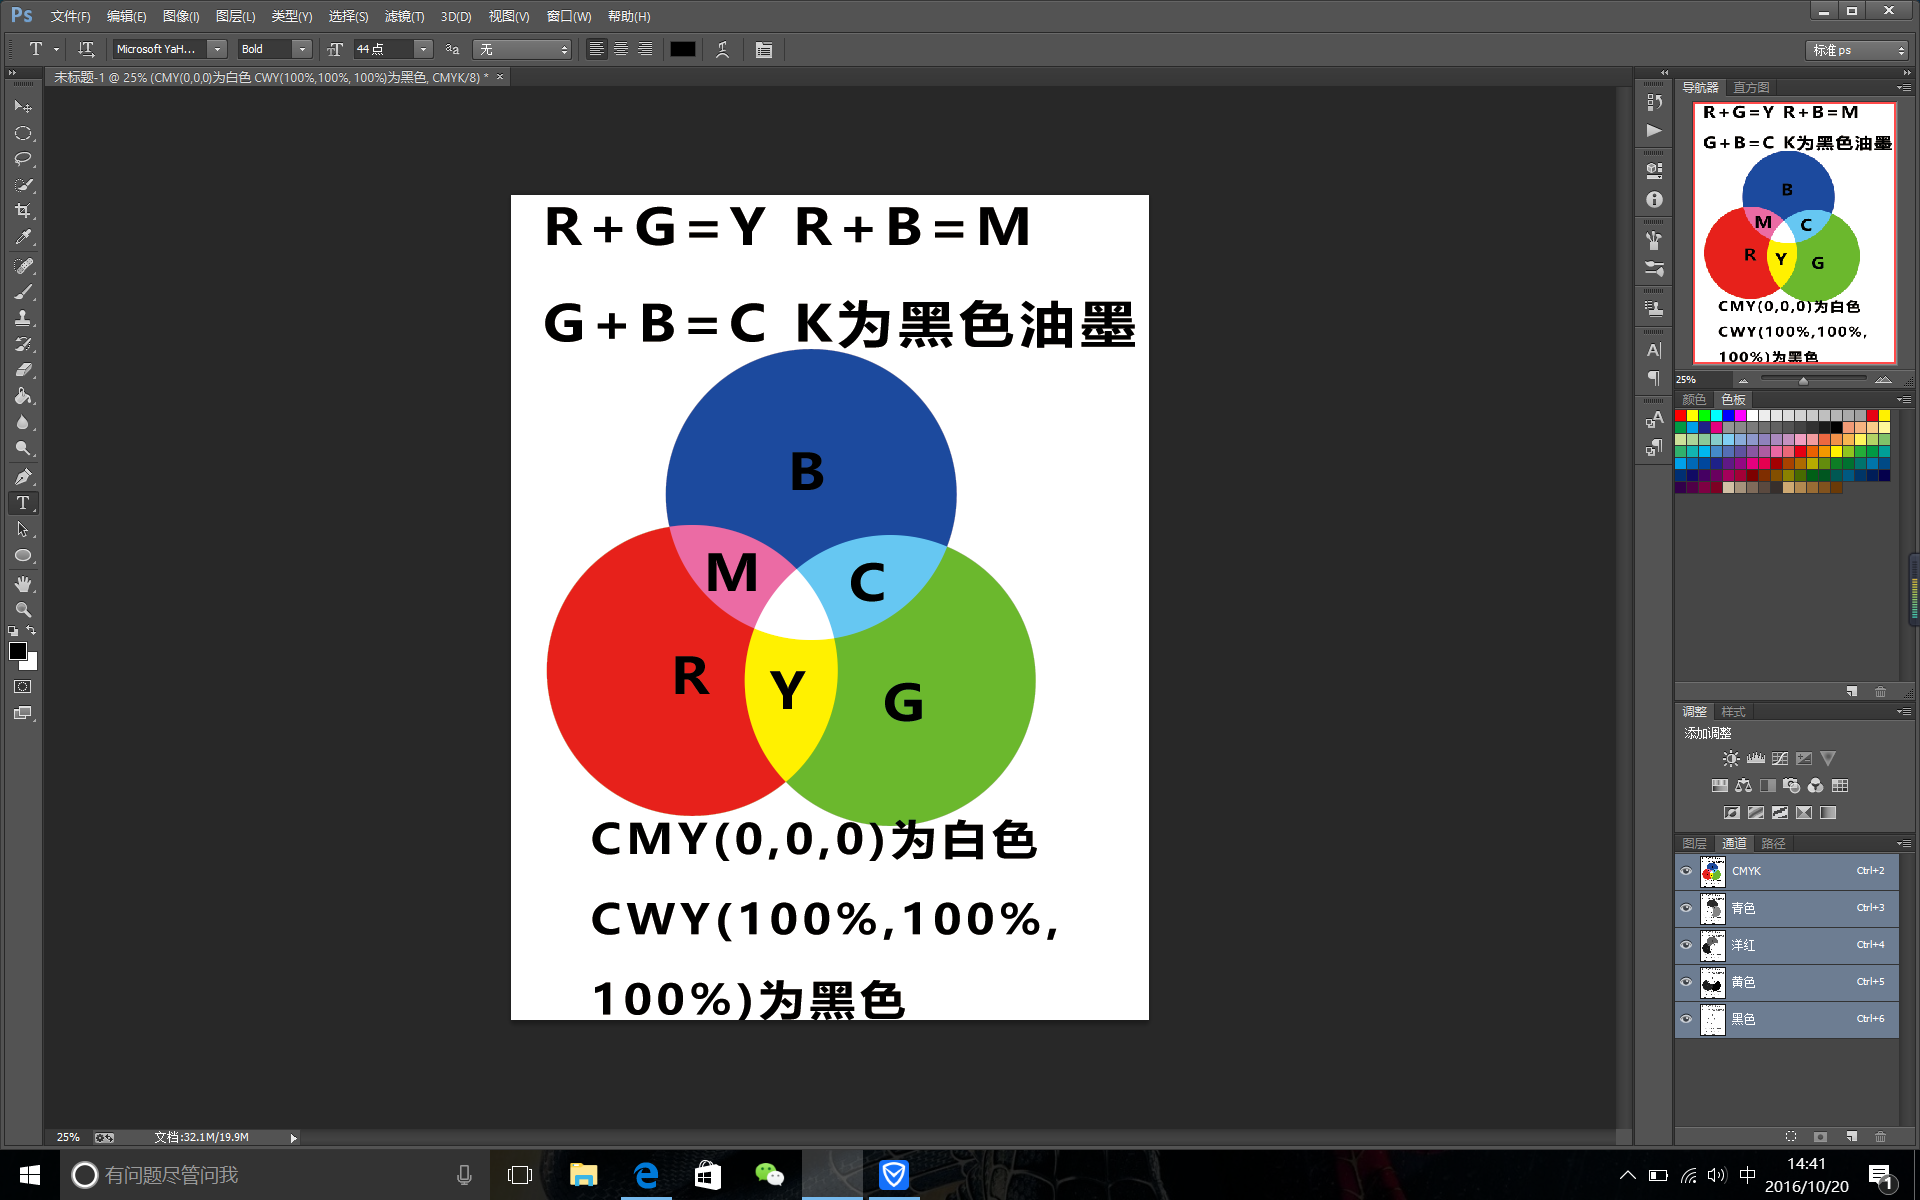Image resolution: width=1920 pixels, height=1200 pixels.
Task: Toggle visibility of the 黑色 channel
Action: click(x=1686, y=1019)
